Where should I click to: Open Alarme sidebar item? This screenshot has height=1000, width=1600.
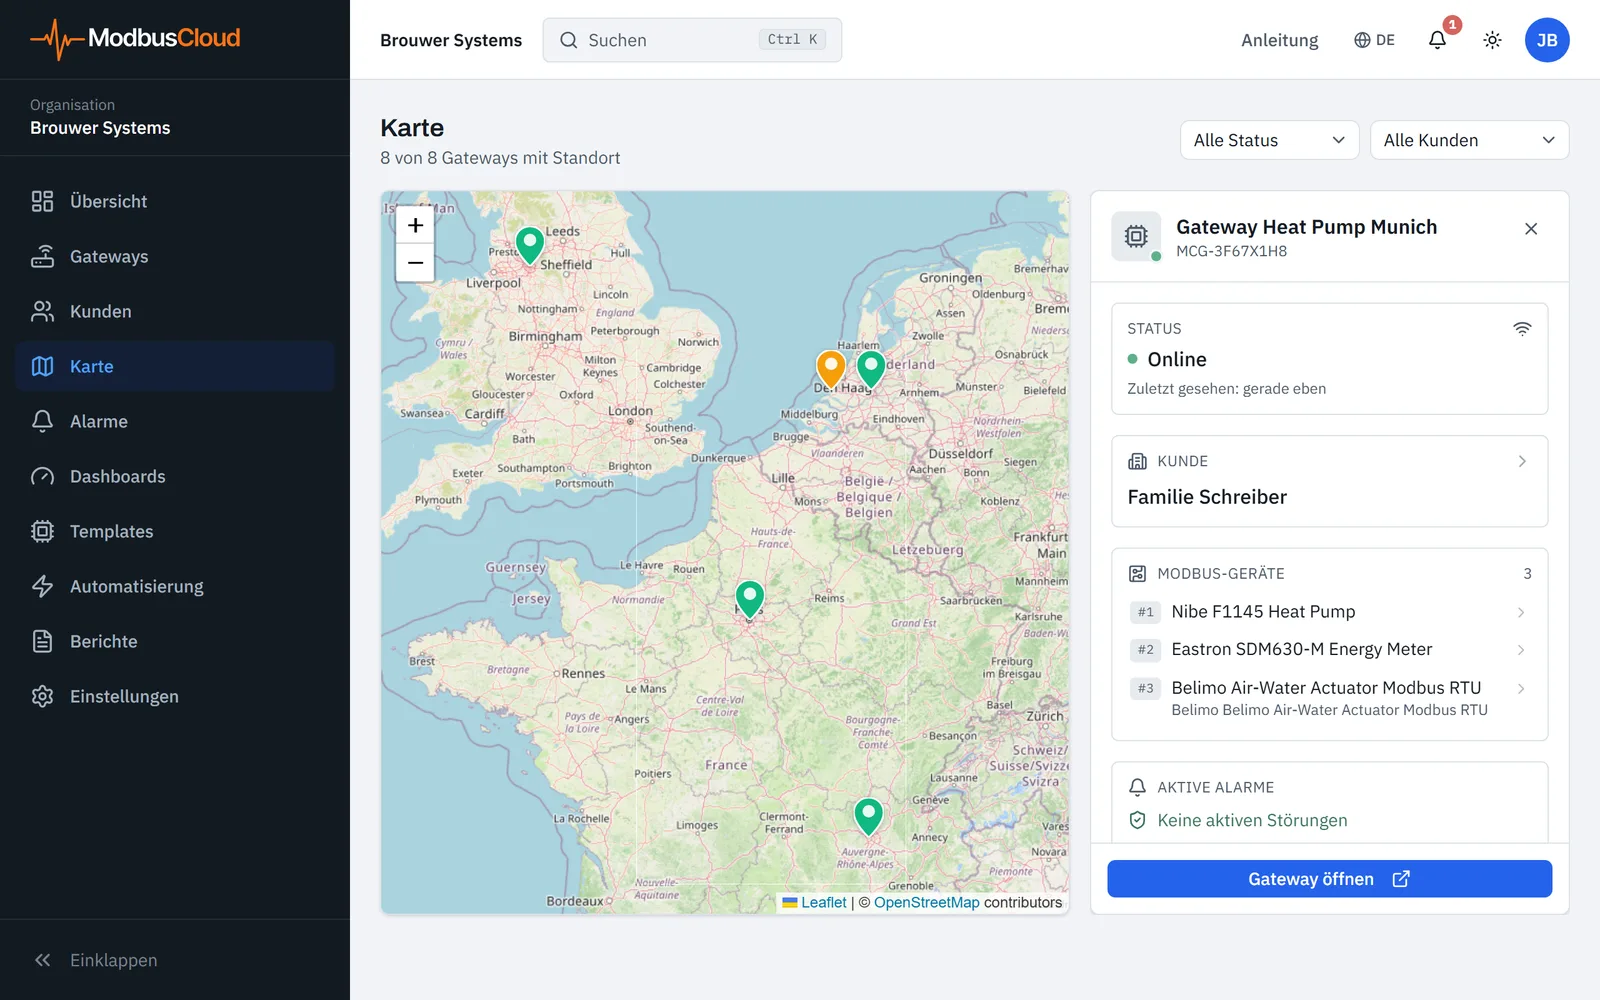[175, 421]
